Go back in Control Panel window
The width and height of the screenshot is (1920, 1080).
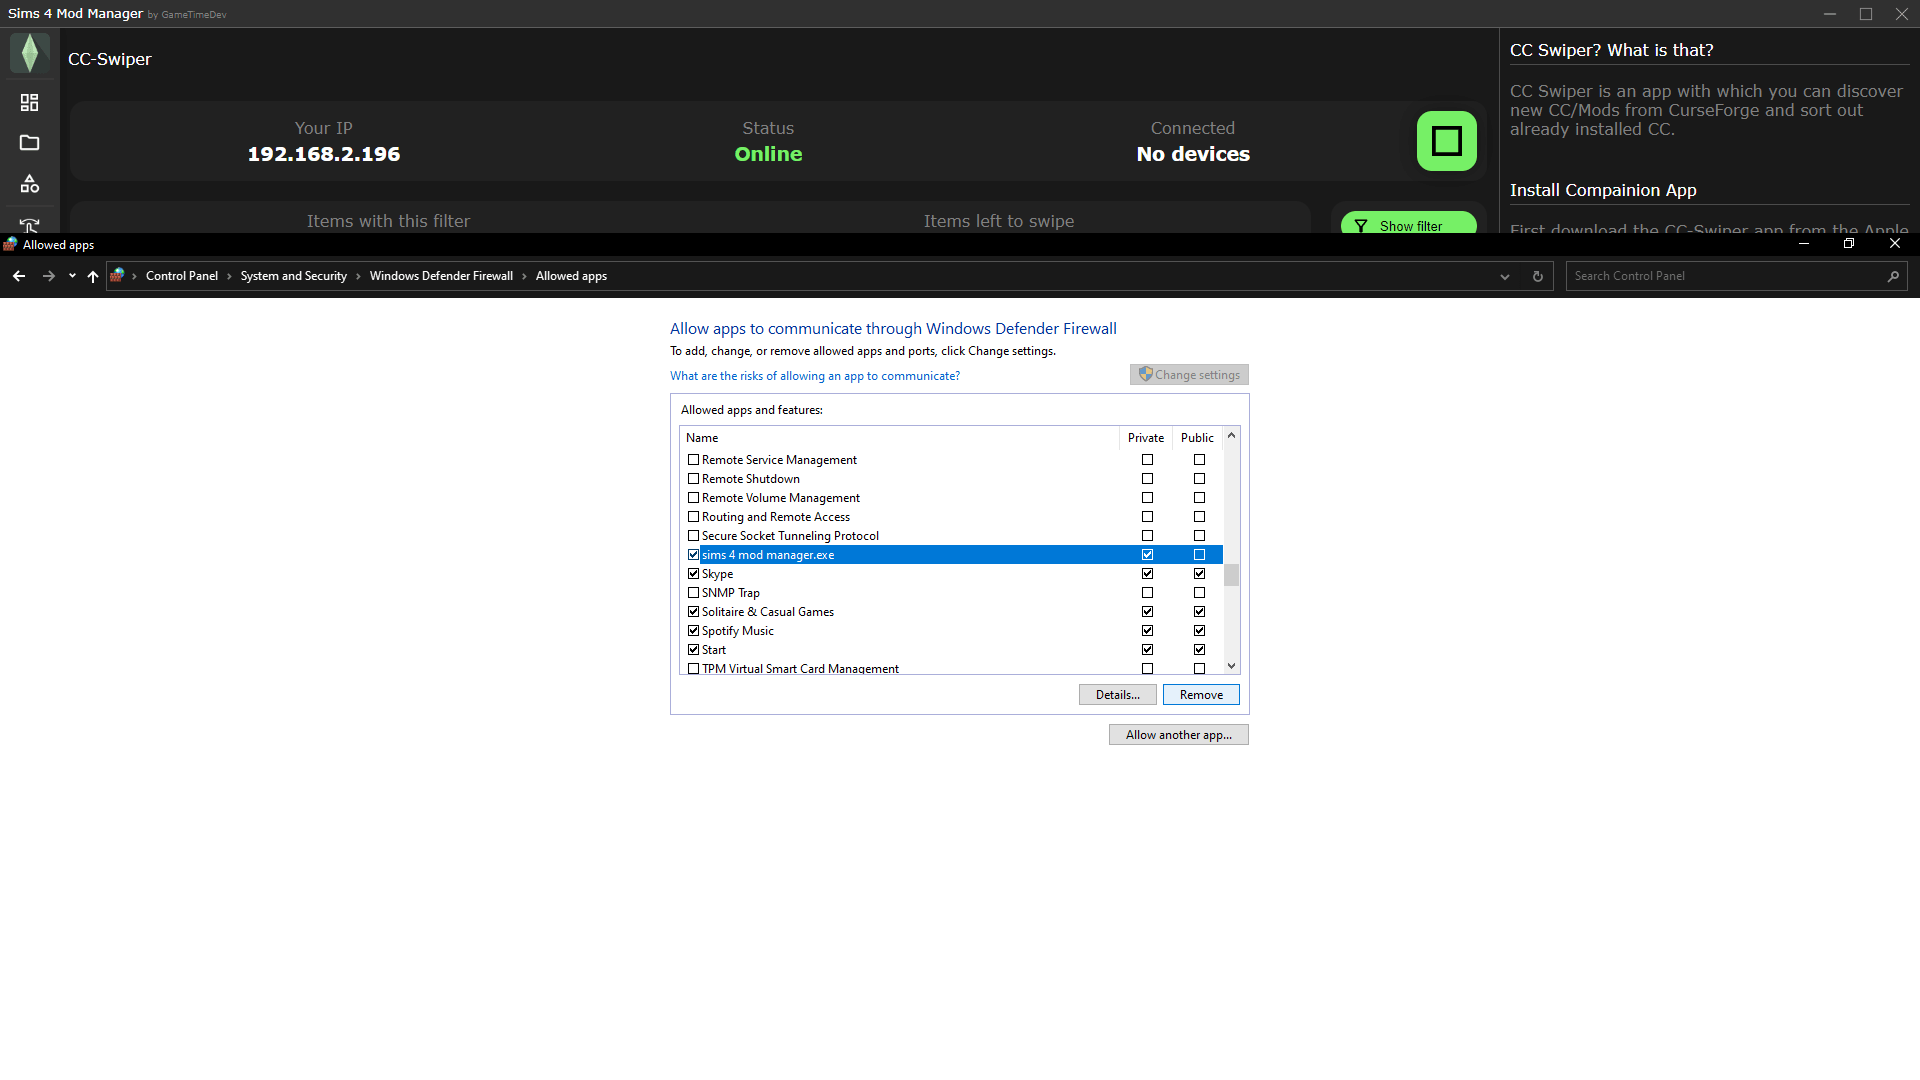click(19, 276)
